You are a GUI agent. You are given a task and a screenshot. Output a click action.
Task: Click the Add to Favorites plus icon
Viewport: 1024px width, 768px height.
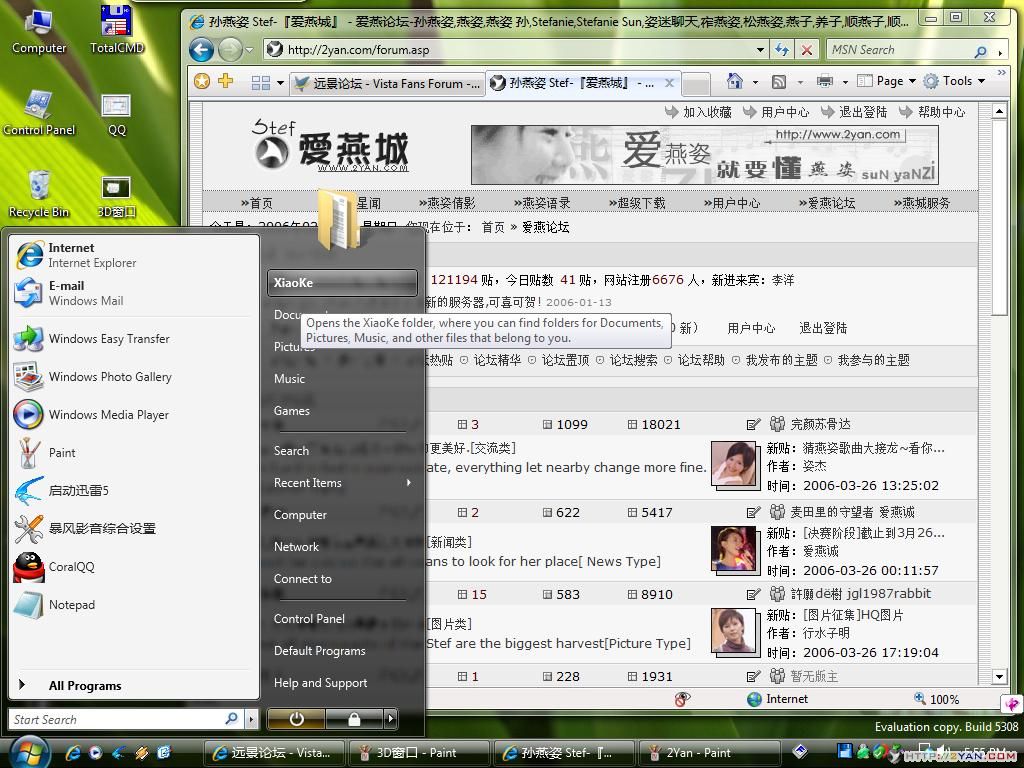[x=226, y=82]
